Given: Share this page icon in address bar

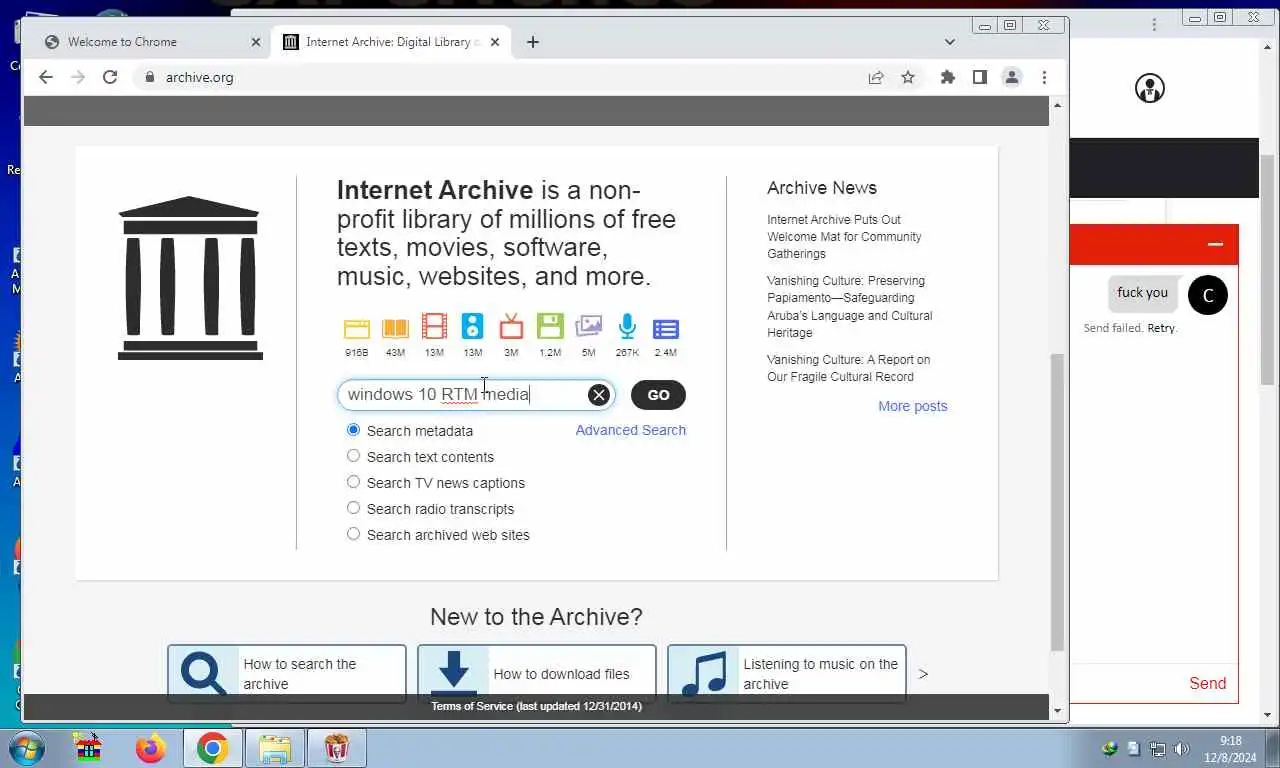Looking at the screenshot, I should 876,77.
